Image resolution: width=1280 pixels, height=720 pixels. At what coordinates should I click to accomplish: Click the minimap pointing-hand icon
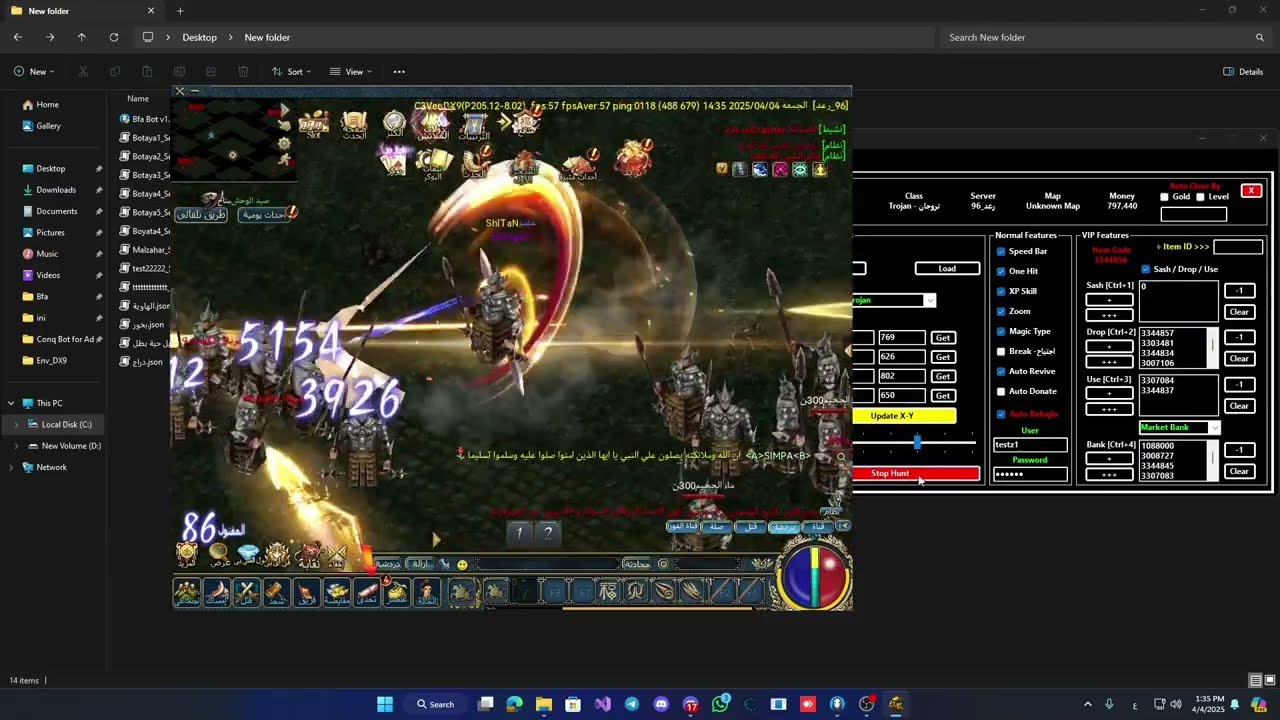(x=284, y=126)
